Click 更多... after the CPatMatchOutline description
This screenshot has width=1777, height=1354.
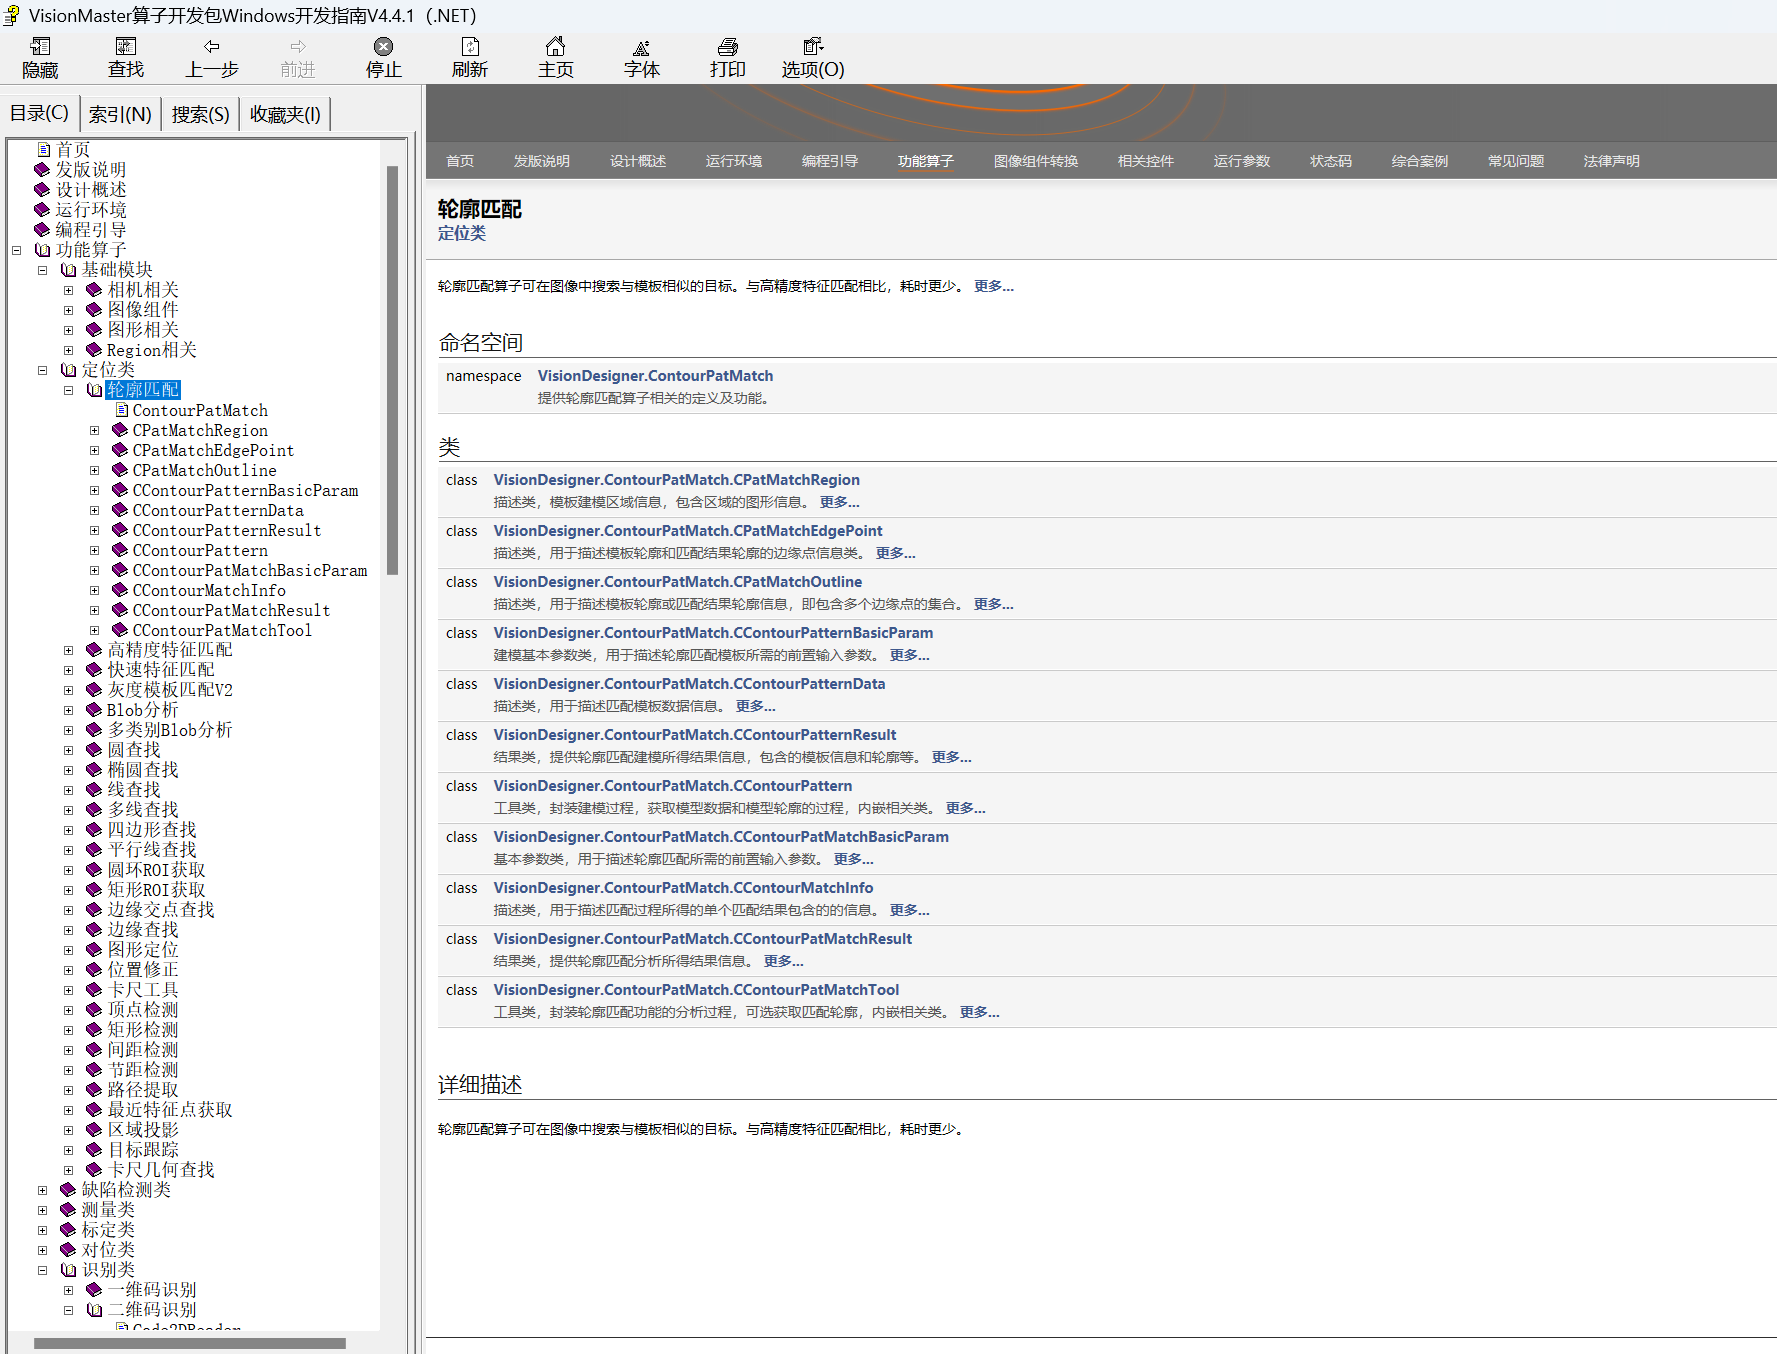click(994, 604)
